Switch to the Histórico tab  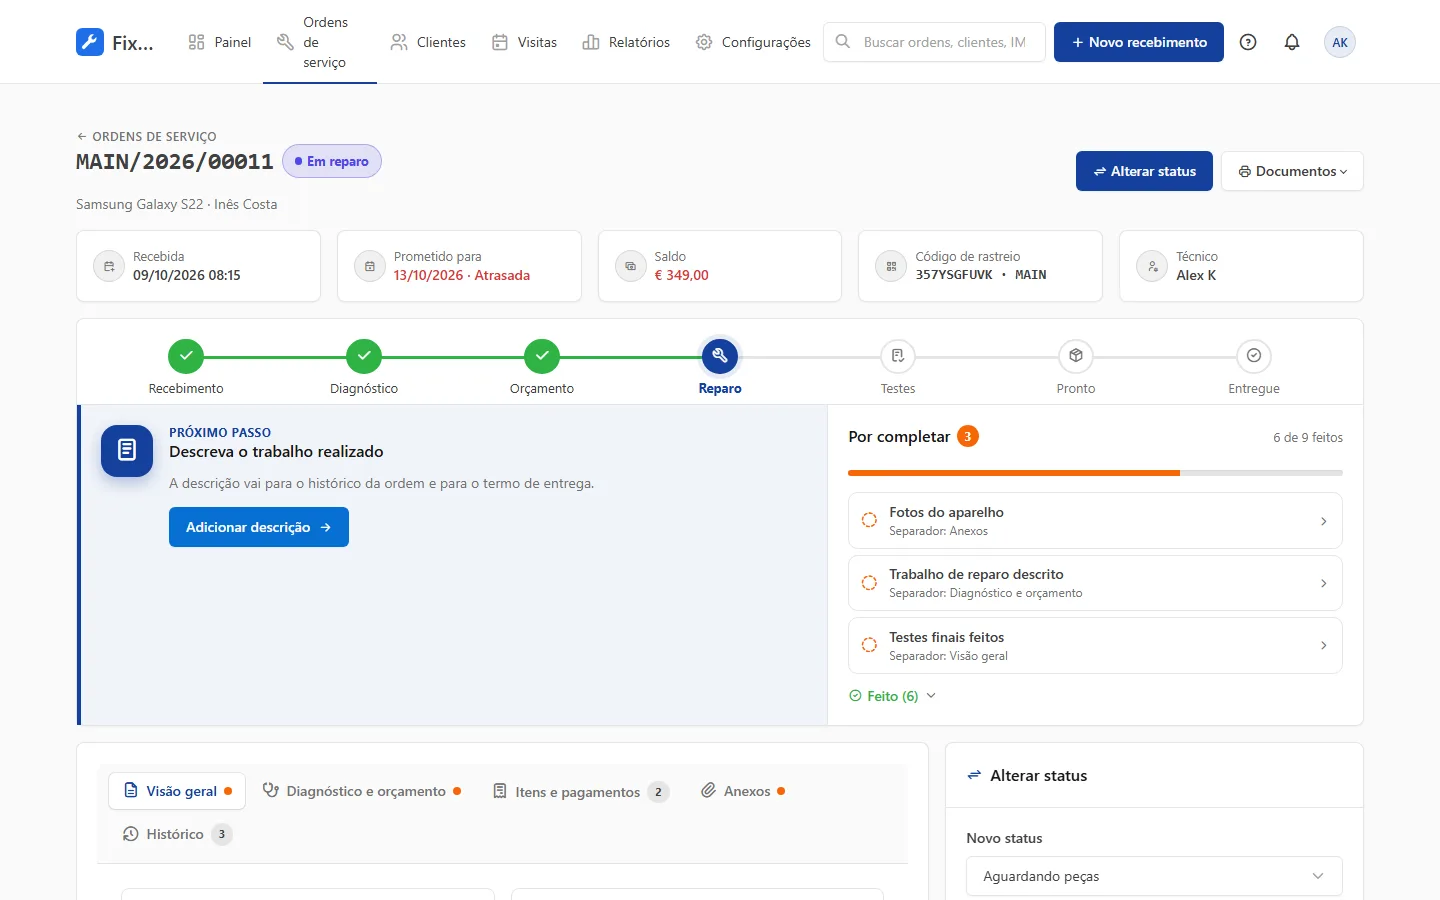(x=177, y=834)
